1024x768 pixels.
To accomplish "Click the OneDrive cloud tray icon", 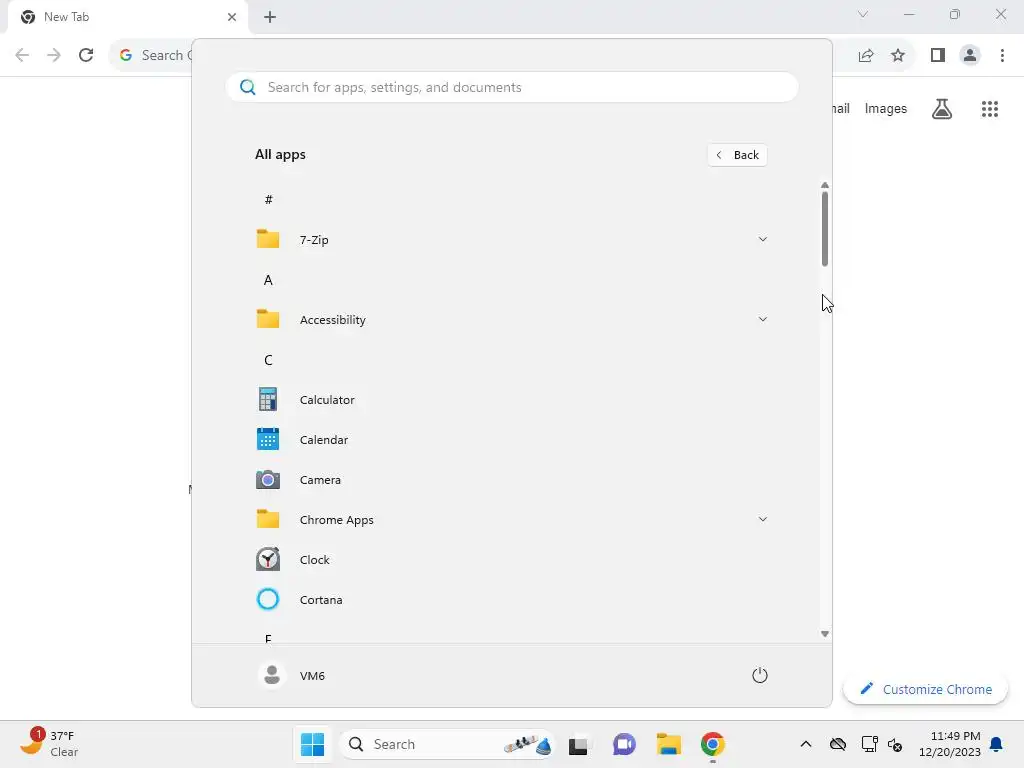I will click(838, 744).
